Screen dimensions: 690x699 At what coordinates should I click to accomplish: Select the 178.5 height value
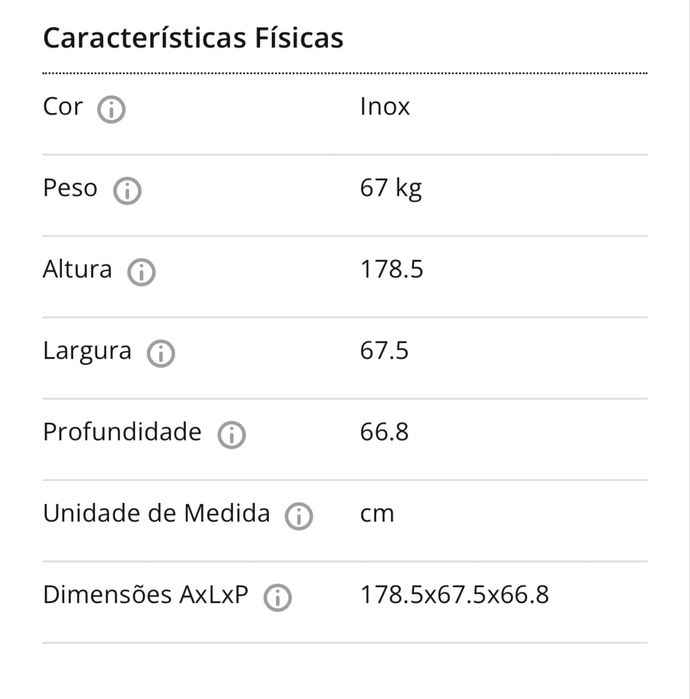(x=391, y=270)
